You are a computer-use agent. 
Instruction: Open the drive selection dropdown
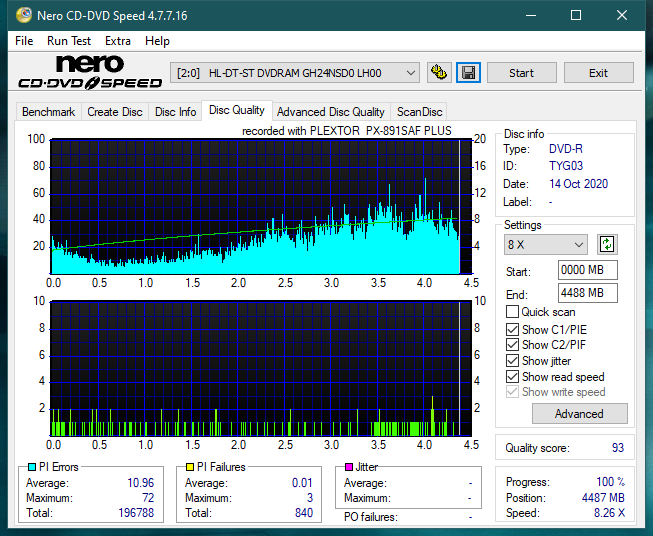(x=295, y=73)
